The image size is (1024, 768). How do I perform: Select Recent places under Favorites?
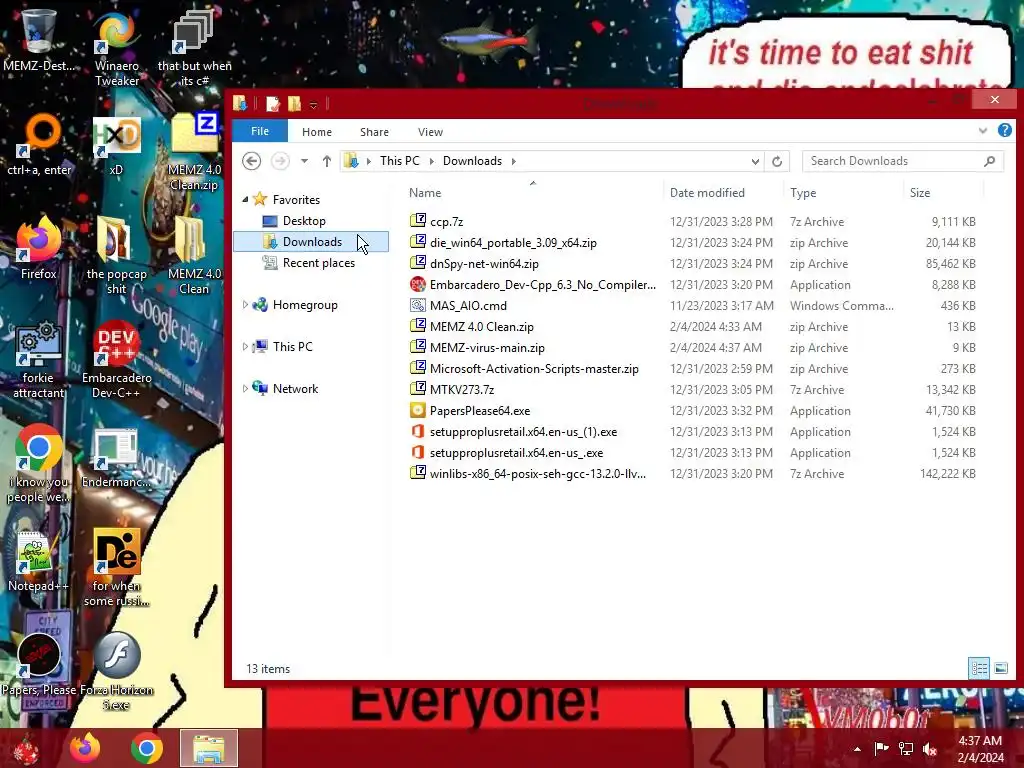(318, 263)
